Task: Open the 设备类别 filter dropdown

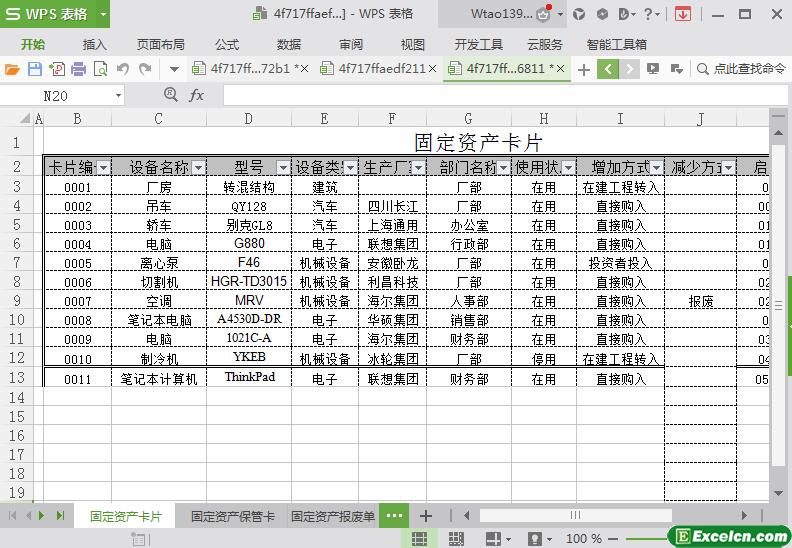Action: point(351,168)
